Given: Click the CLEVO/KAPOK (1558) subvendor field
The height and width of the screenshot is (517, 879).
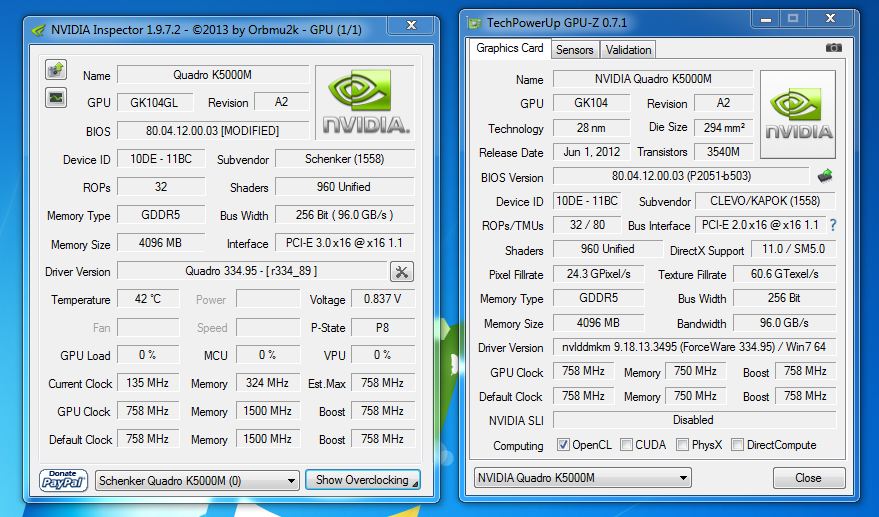Looking at the screenshot, I should click(765, 201).
